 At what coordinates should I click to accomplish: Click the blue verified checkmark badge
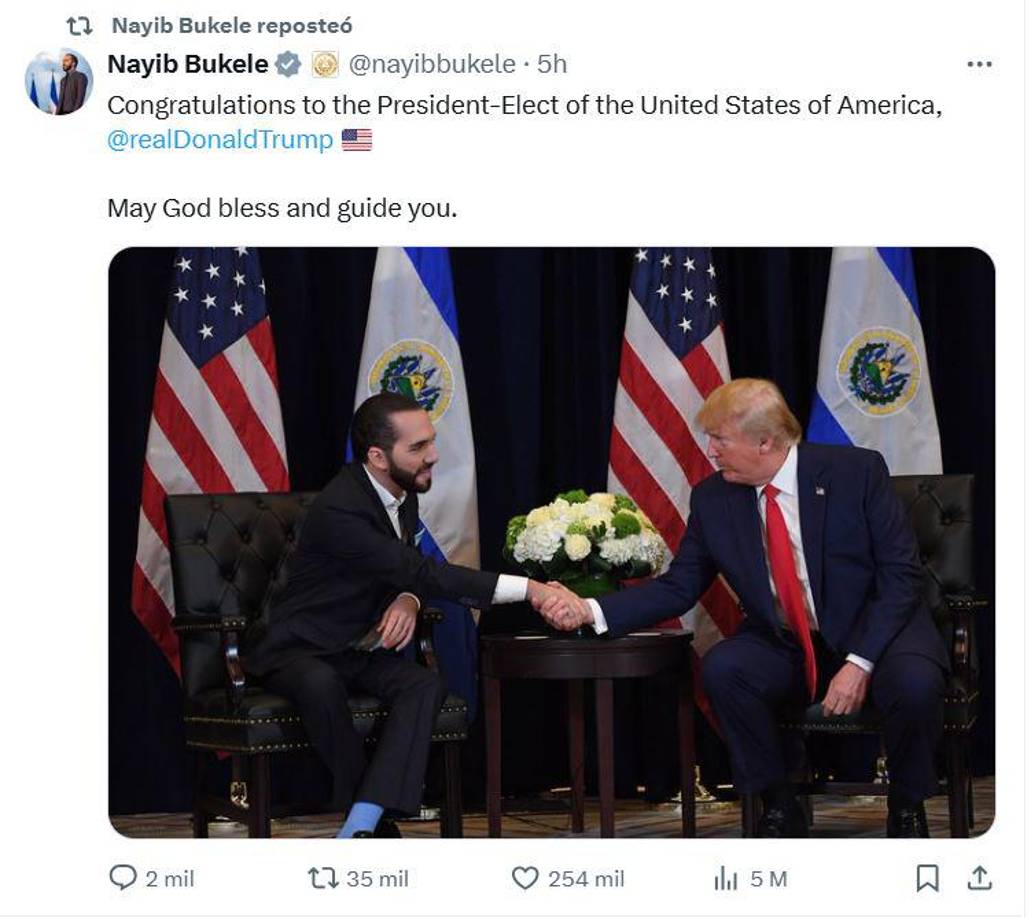pos(285,62)
